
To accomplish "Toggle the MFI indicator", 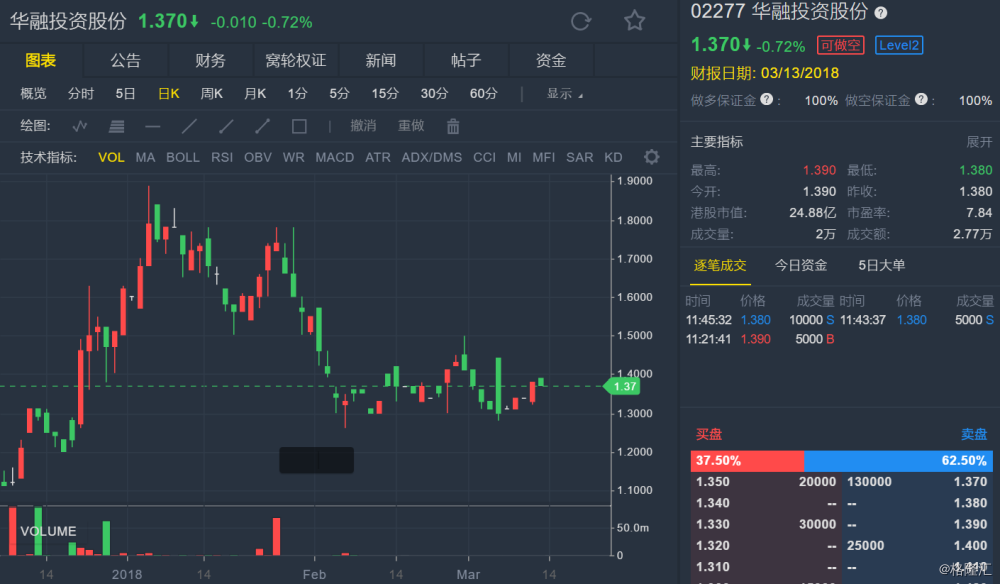I will coord(544,157).
